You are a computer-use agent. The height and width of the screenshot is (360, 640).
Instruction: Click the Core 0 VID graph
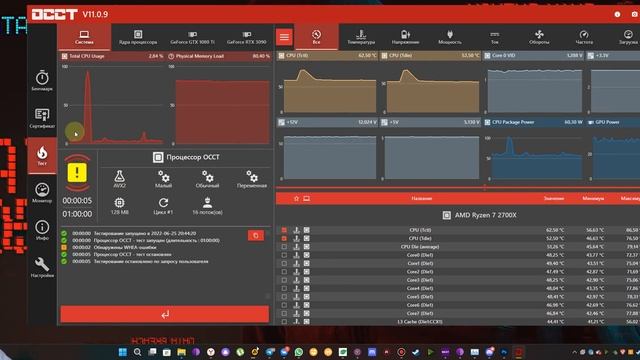(534, 83)
